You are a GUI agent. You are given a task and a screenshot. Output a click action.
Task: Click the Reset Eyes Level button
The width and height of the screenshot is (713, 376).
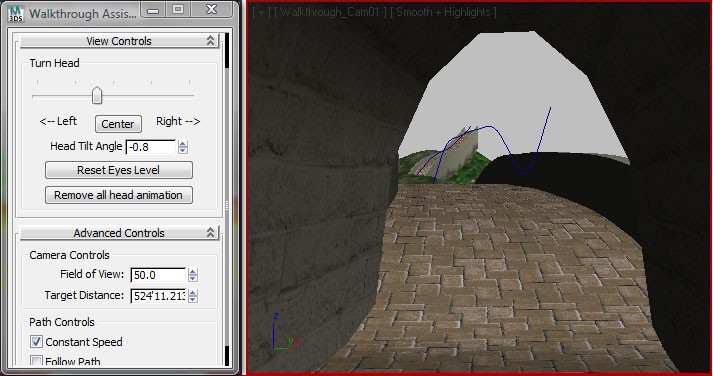pos(119,170)
